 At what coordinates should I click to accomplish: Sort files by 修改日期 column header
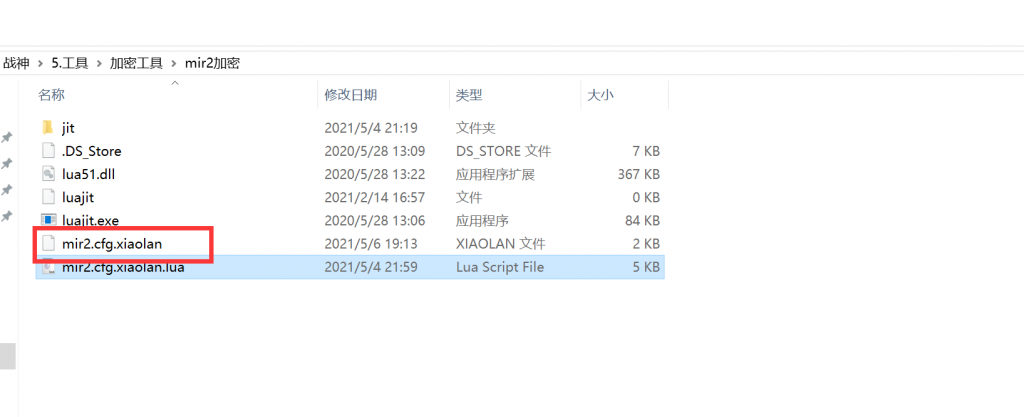tap(350, 95)
